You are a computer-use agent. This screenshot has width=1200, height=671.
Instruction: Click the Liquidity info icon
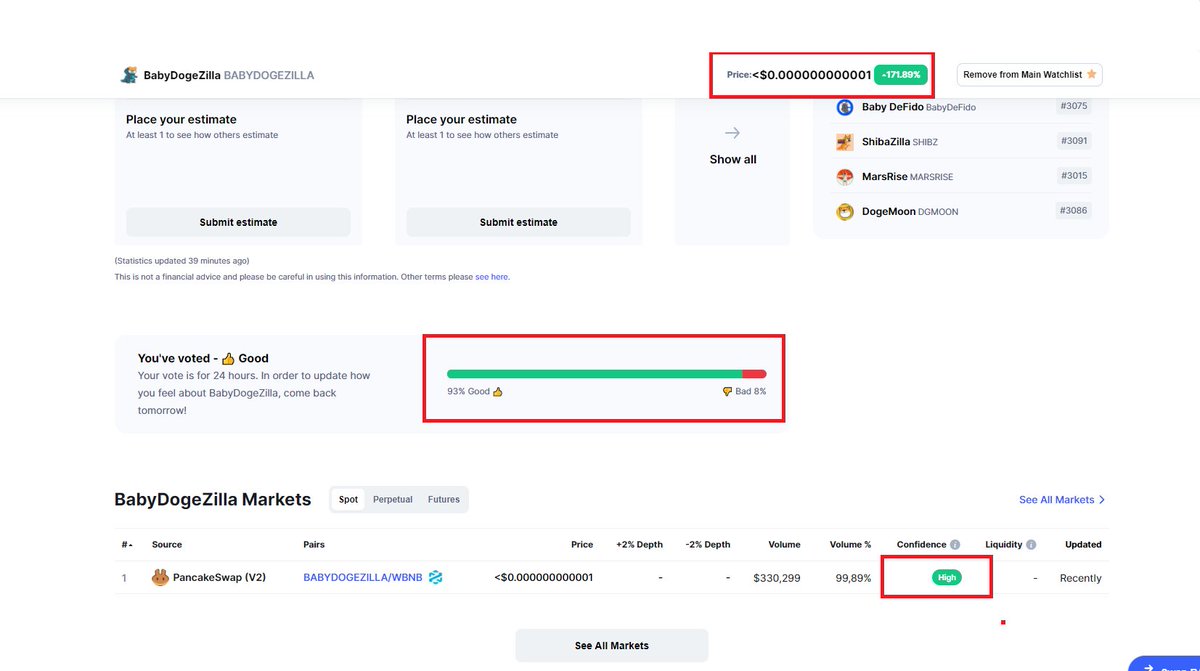(1031, 545)
